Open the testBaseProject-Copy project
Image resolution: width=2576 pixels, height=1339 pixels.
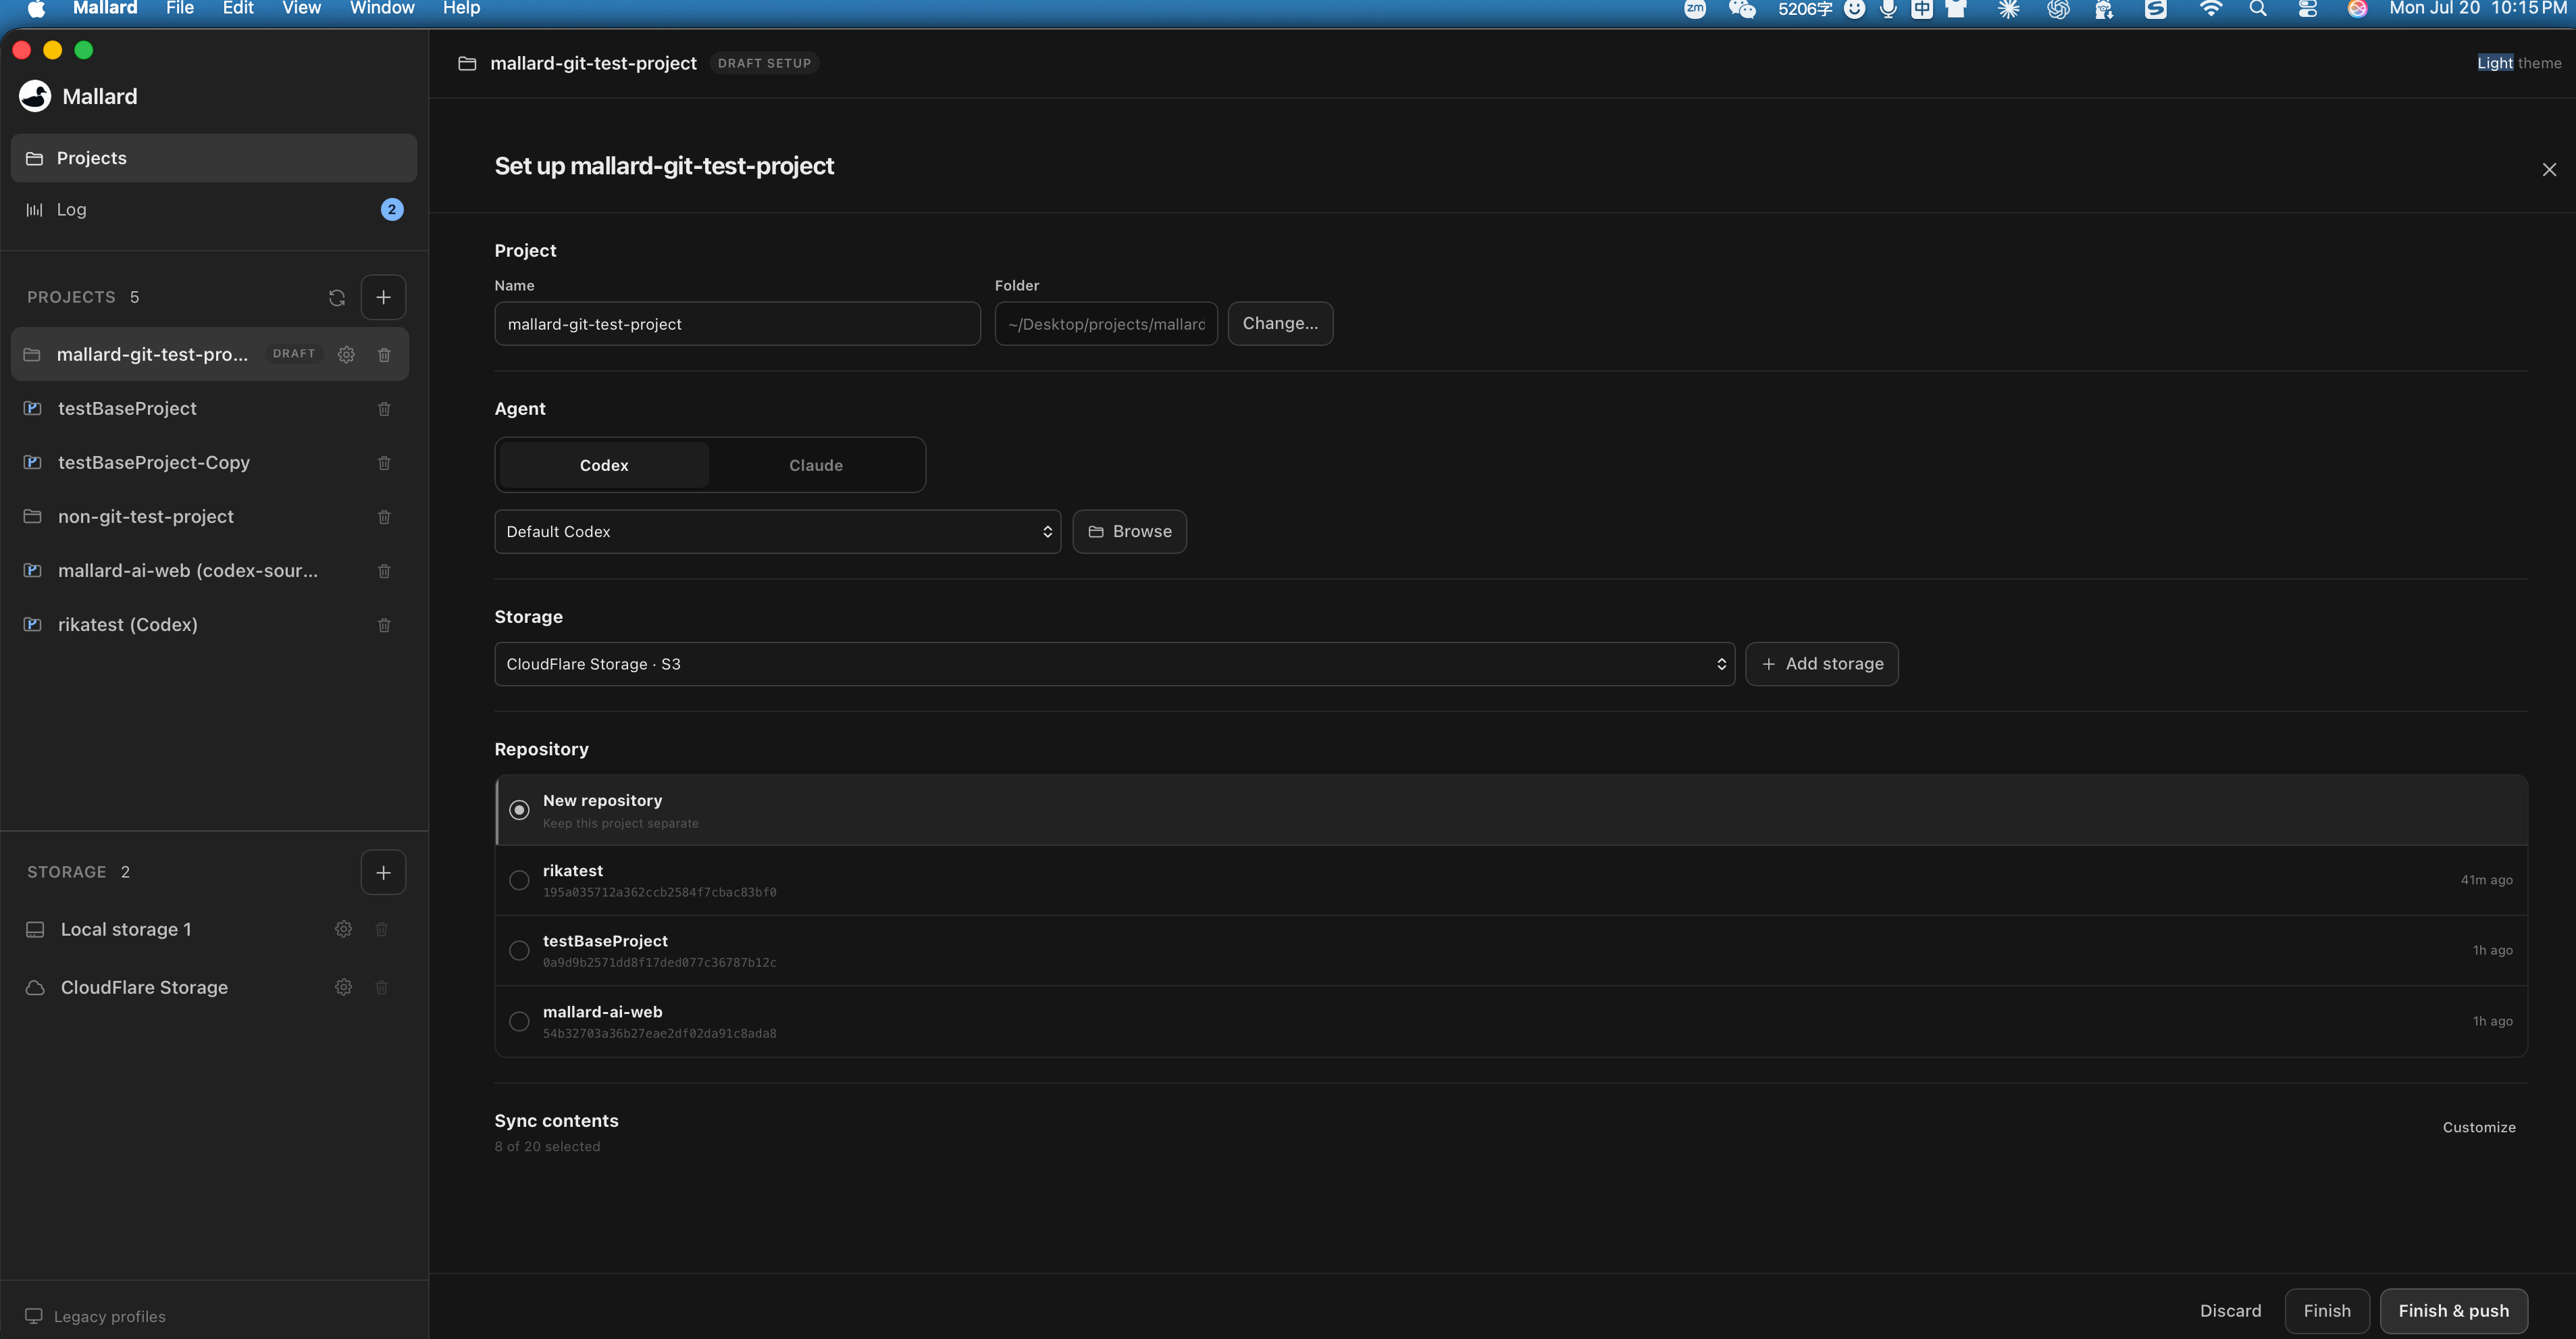click(x=210, y=462)
